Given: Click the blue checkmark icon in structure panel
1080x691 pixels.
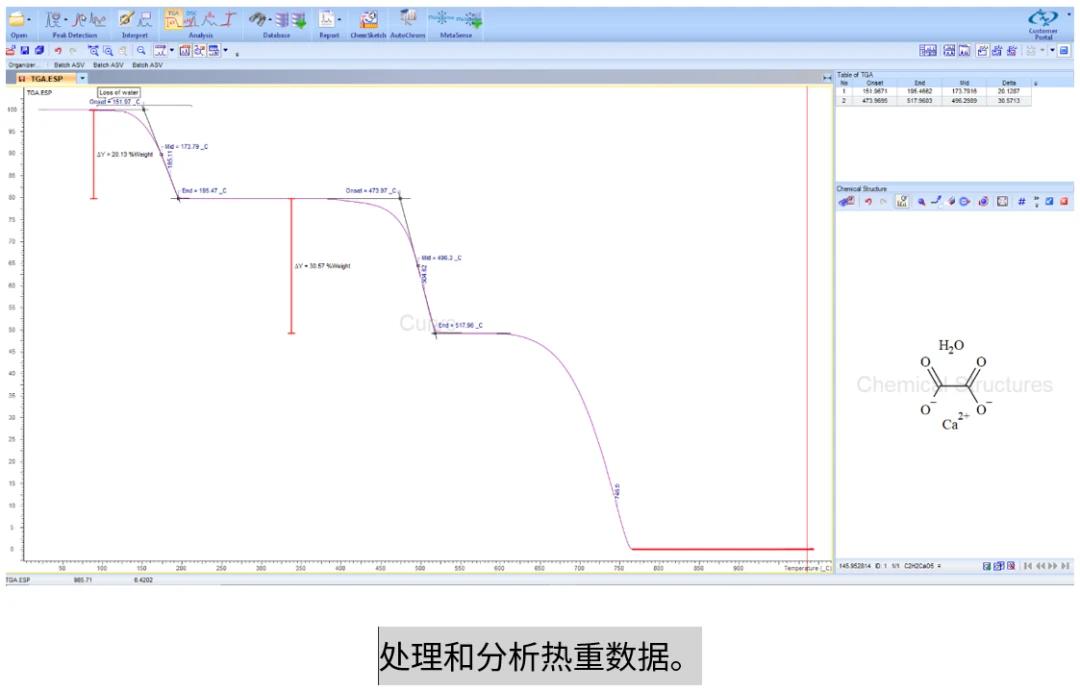Looking at the screenshot, I should tap(1049, 201).
